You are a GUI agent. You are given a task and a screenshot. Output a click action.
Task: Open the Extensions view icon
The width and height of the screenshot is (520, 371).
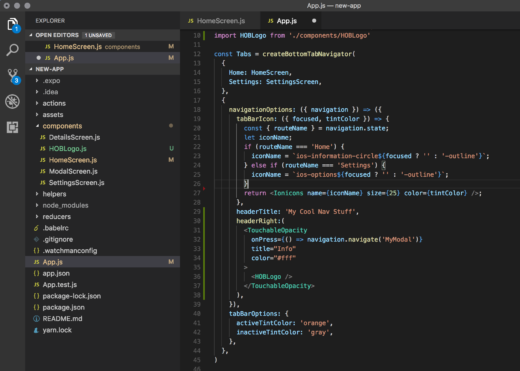(12, 127)
